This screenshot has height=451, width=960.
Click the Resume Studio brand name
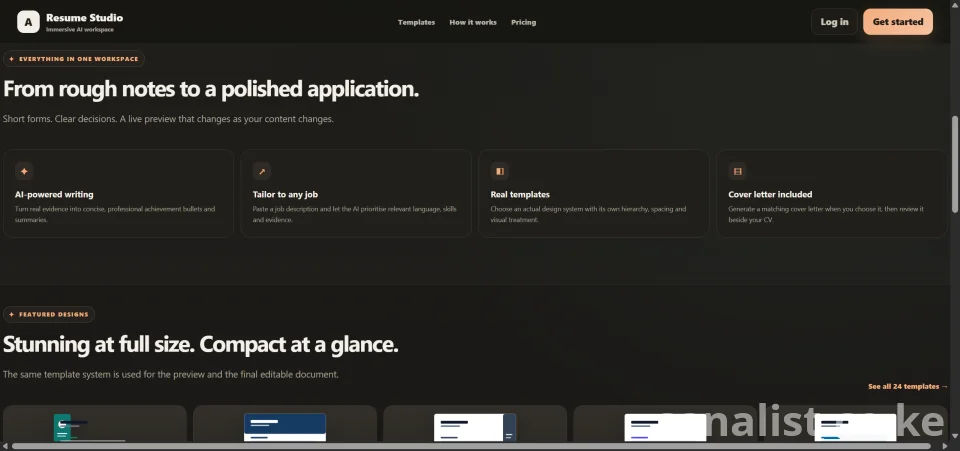pyautogui.click(x=84, y=18)
